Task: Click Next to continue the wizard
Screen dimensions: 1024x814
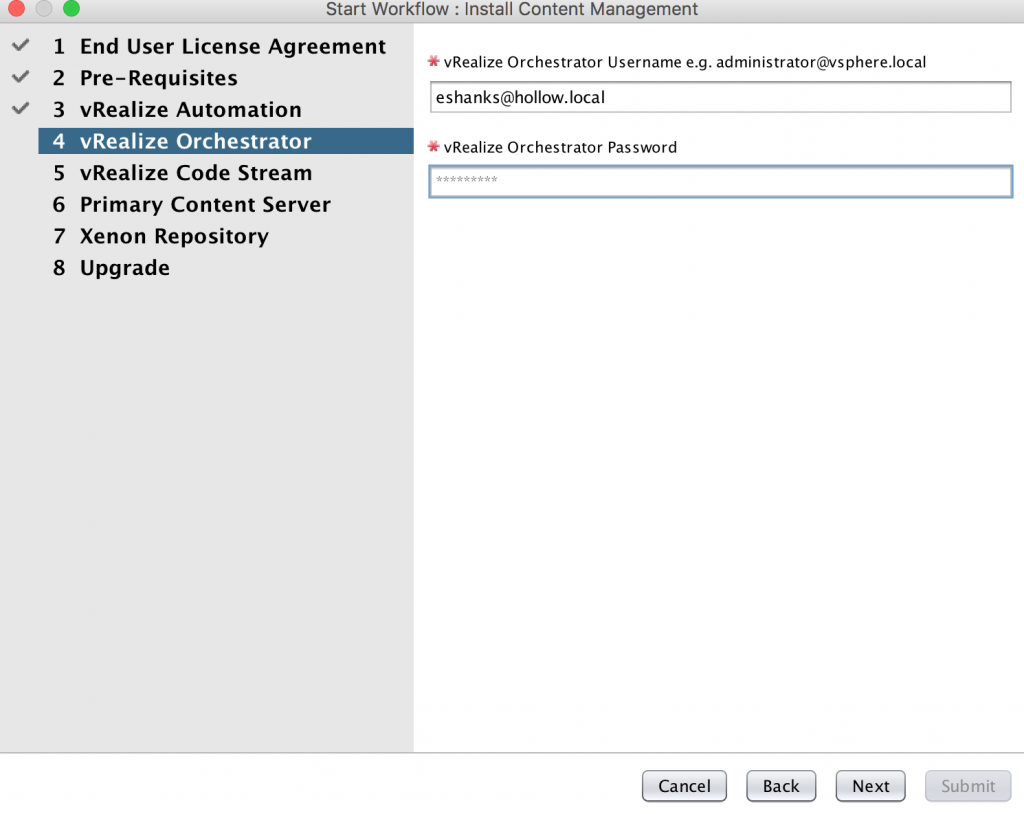Action: [x=870, y=786]
